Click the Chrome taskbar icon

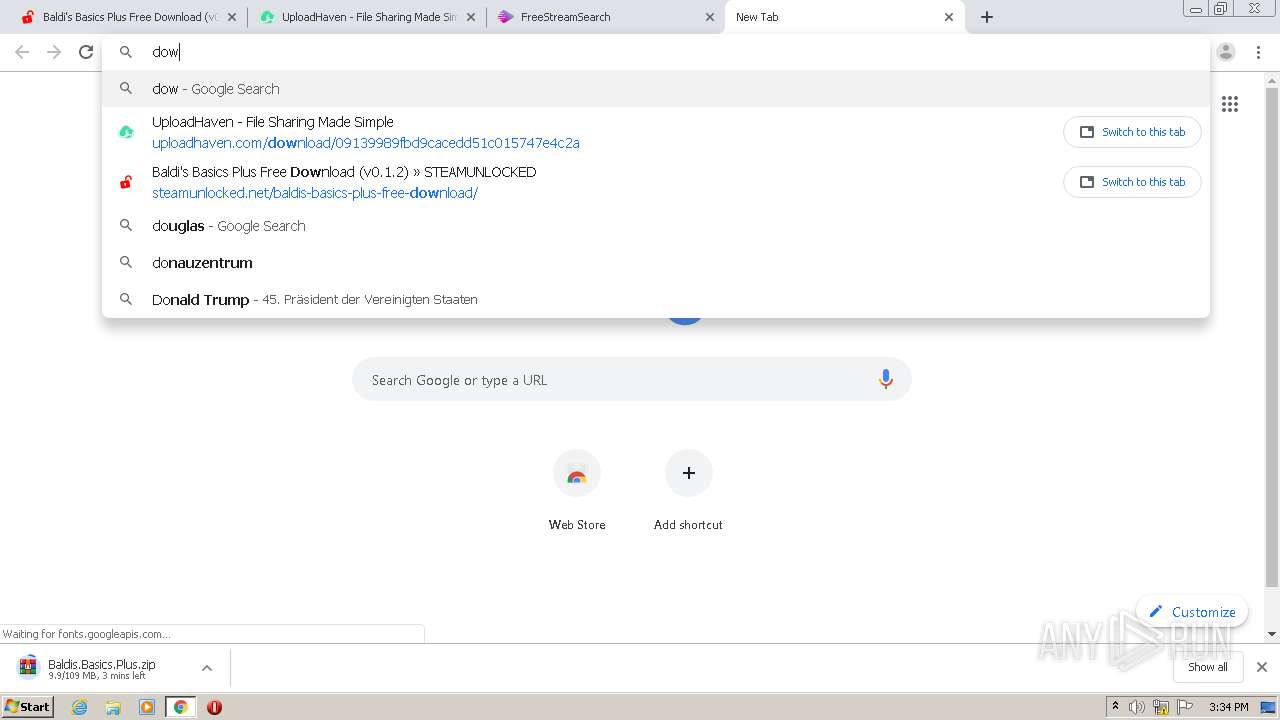click(x=180, y=707)
